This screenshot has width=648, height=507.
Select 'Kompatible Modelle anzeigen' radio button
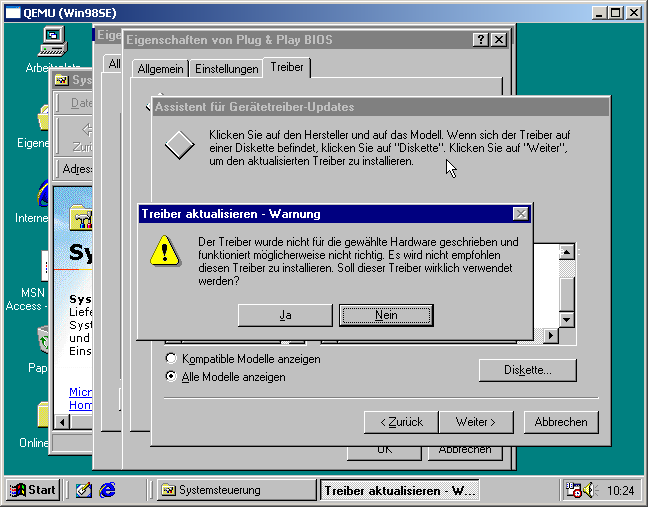(172, 358)
